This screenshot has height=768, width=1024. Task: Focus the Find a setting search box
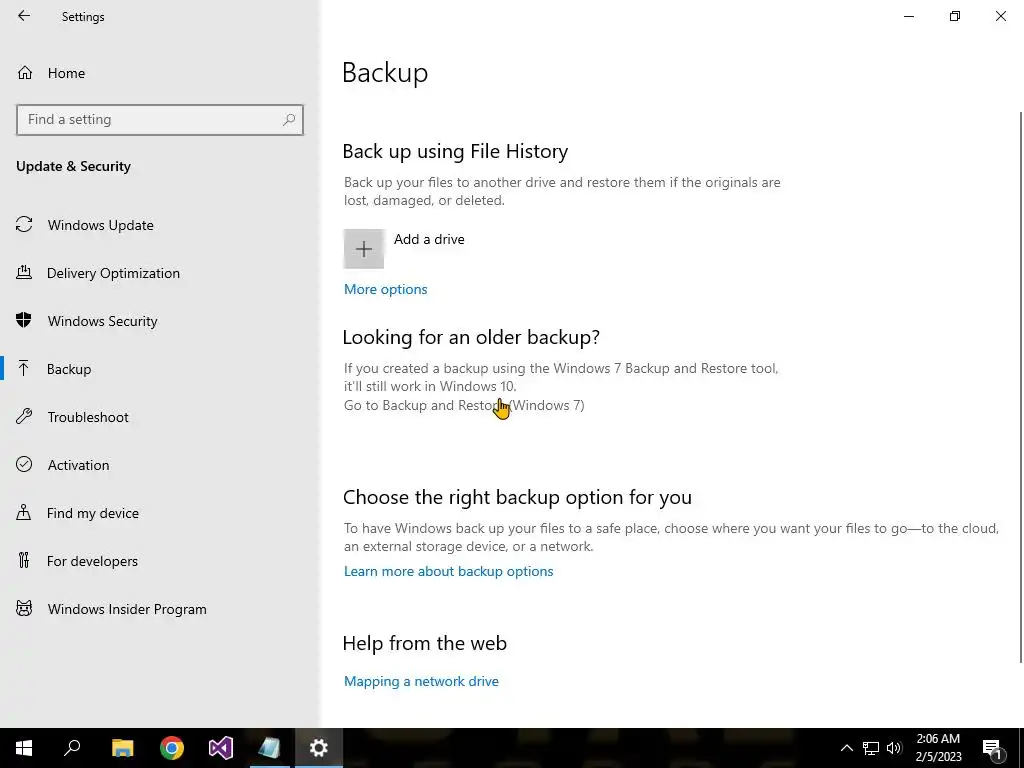point(159,120)
